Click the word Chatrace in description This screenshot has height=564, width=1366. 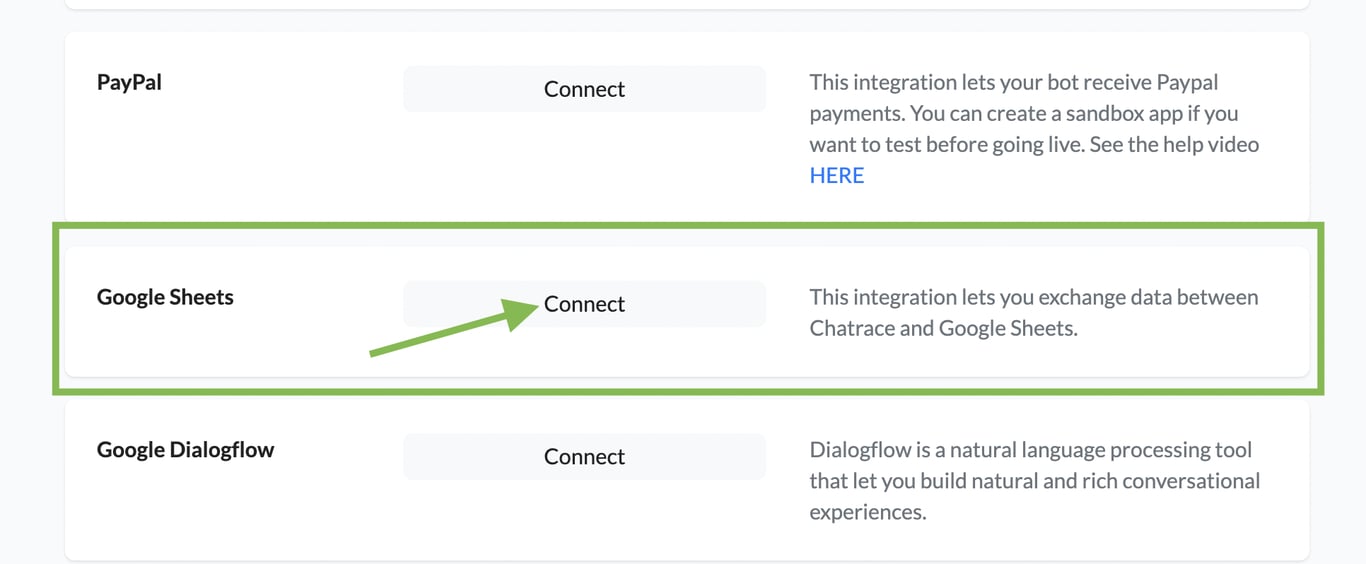[x=851, y=328]
